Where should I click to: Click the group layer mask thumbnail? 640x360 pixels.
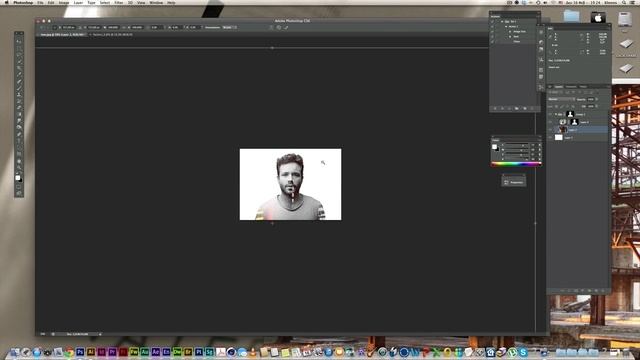pyautogui.click(x=570, y=114)
